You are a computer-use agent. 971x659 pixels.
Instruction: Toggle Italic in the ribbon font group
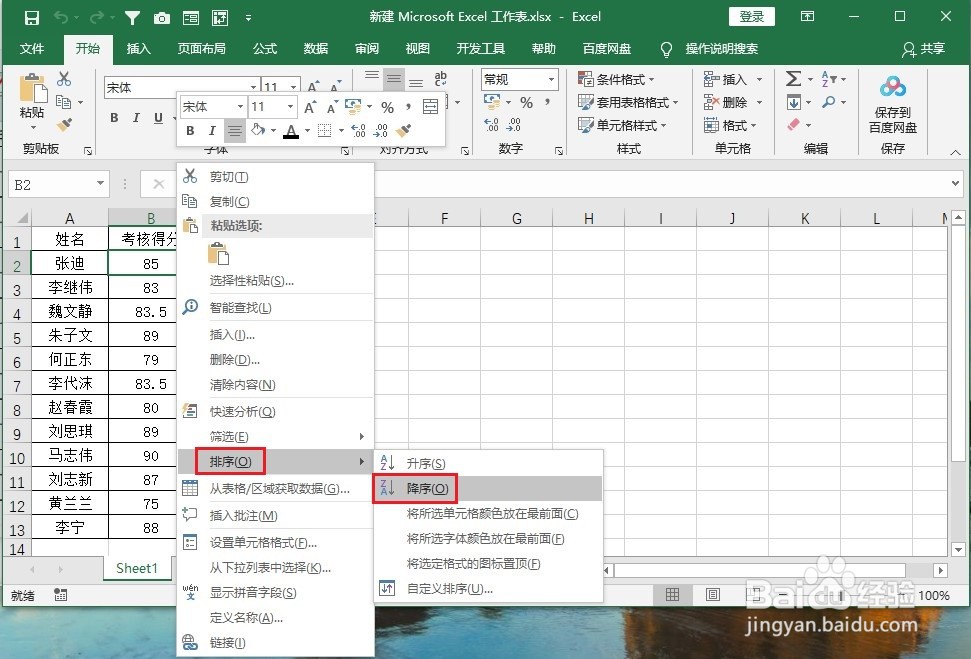click(136, 118)
